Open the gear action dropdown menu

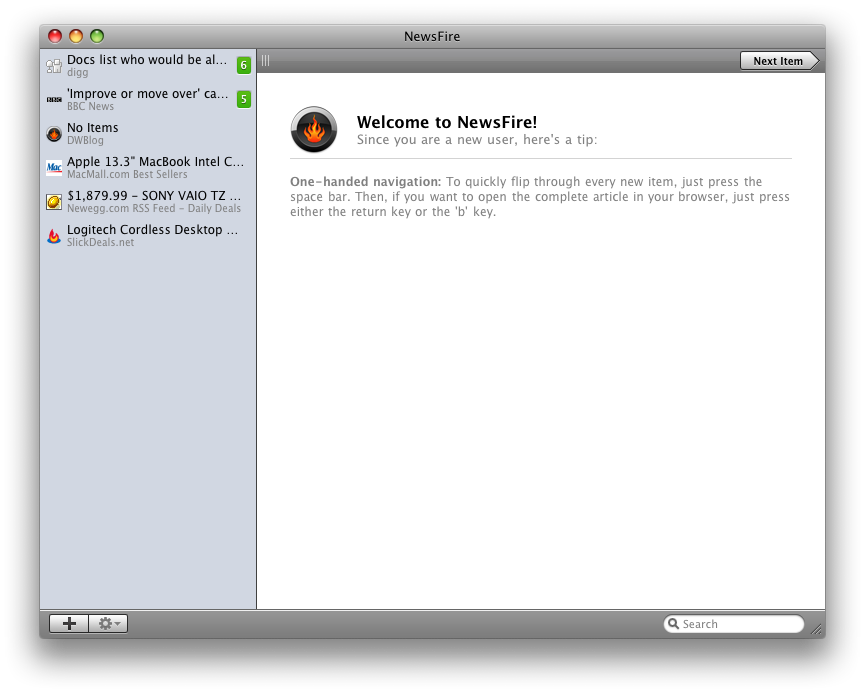(x=108, y=624)
